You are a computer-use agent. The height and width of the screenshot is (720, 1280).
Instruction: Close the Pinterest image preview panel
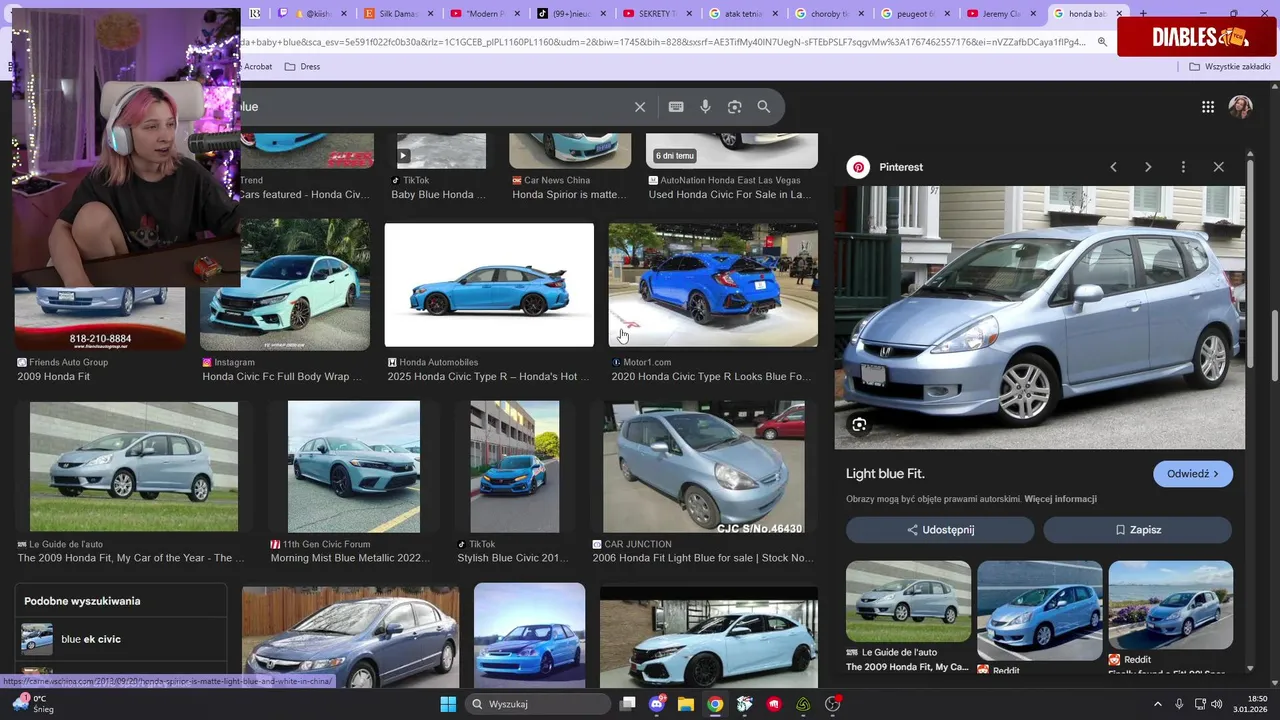point(1218,167)
